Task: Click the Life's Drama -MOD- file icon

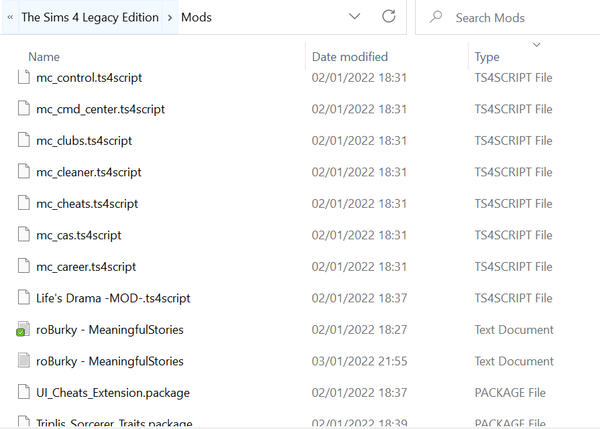Action: pyautogui.click(x=24, y=298)
